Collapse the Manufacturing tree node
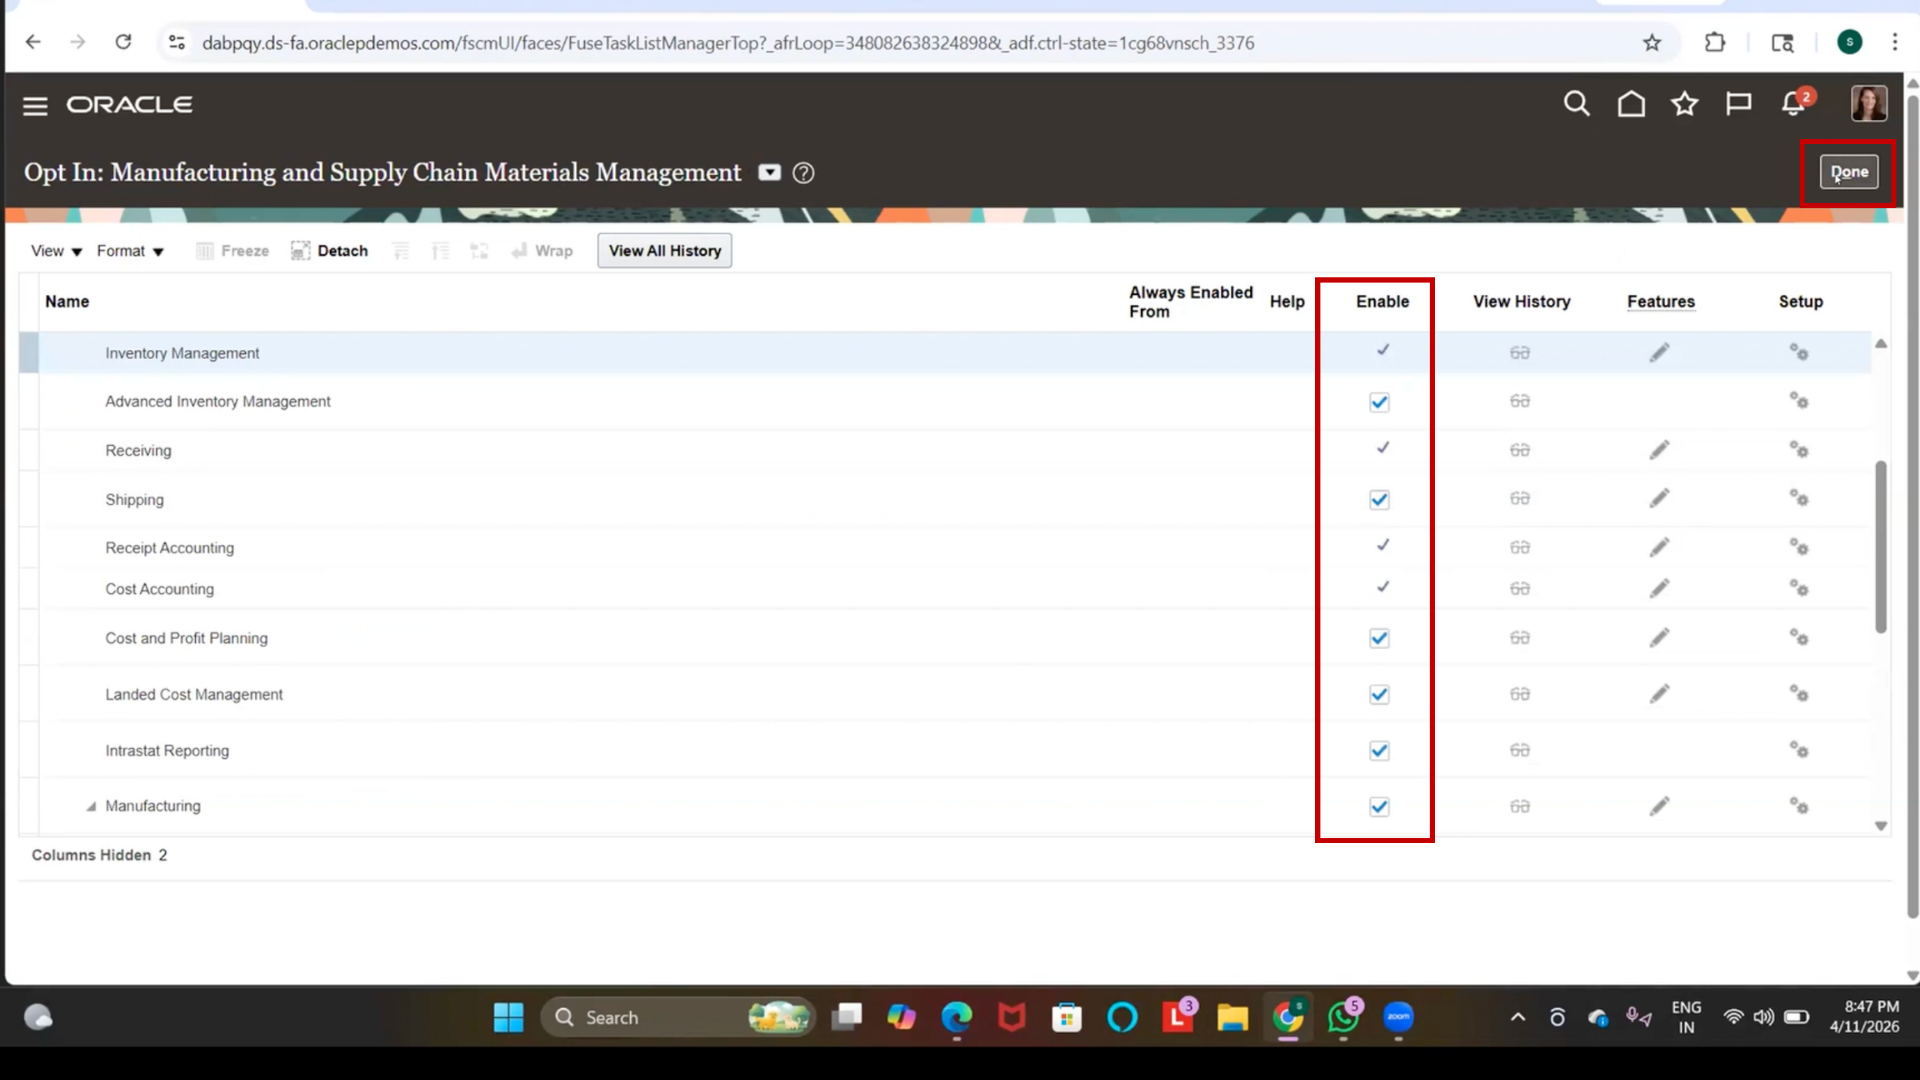The image size is (1920, 1080). 91,806
